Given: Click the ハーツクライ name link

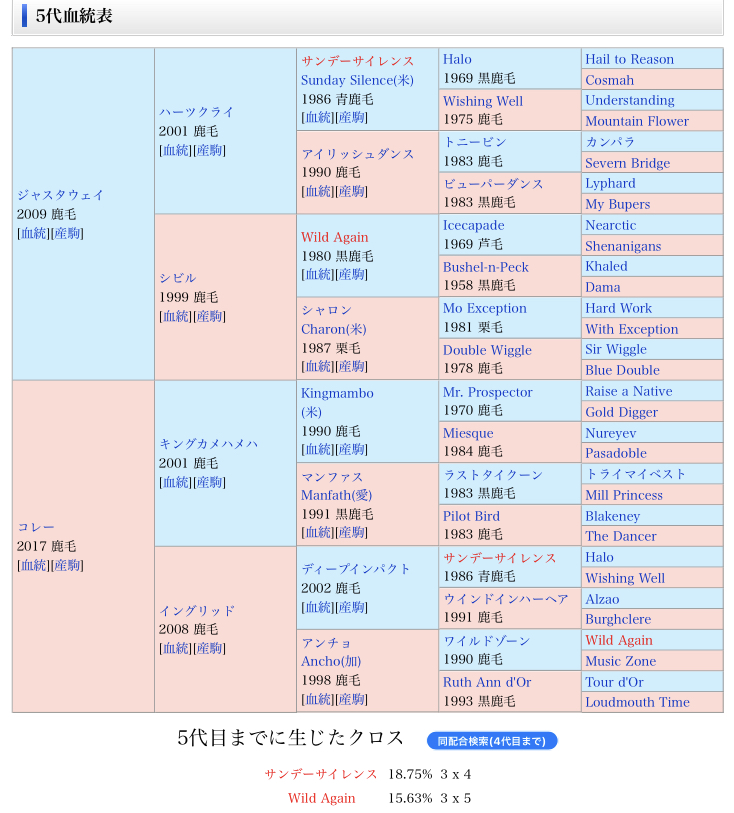Looking at the screenshot, I should point(196,112).
